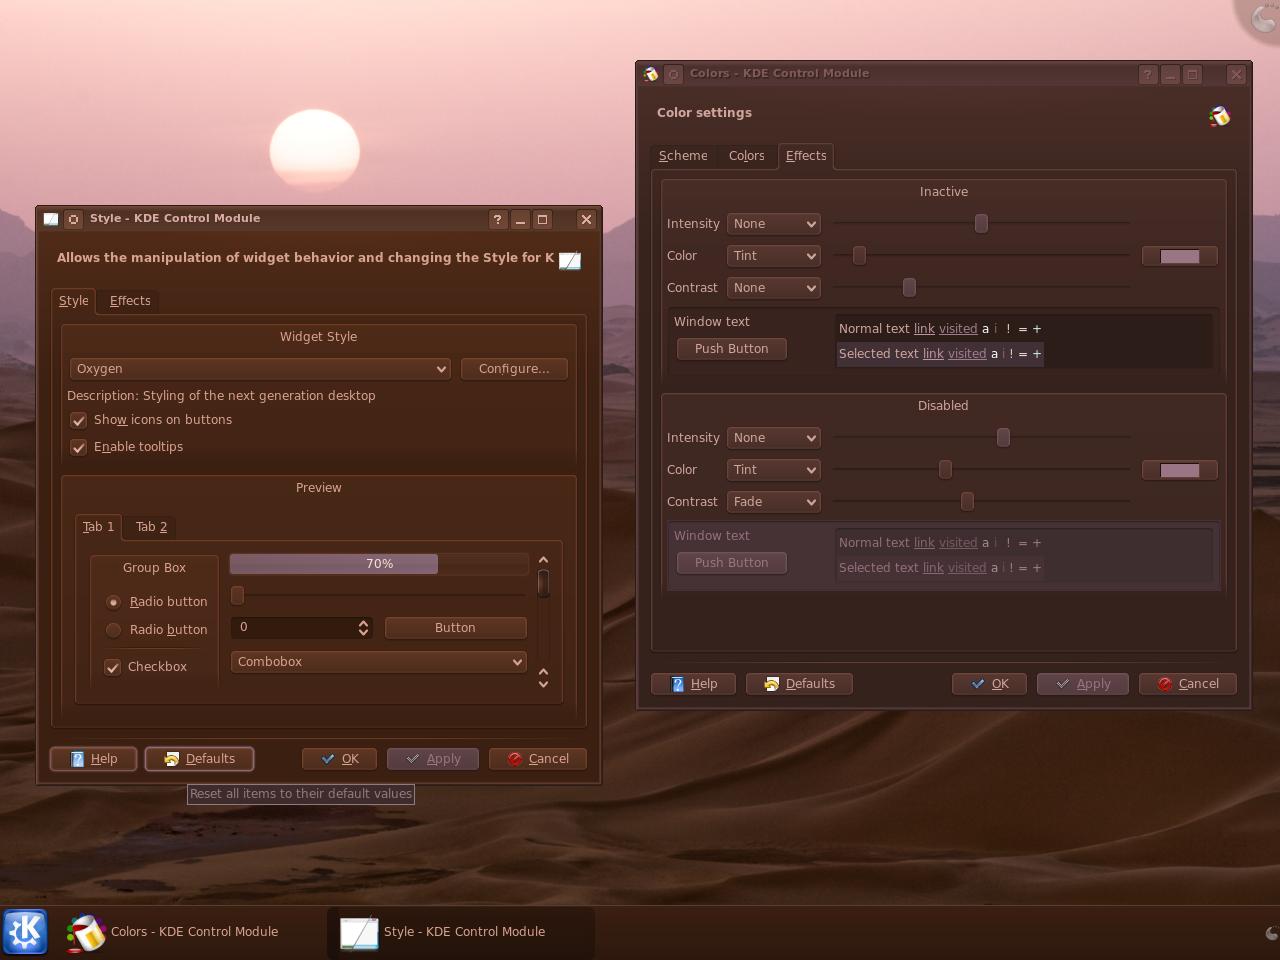Click Defaults in the Colors window
The image size is (1280, 960).
coord(799,684)
